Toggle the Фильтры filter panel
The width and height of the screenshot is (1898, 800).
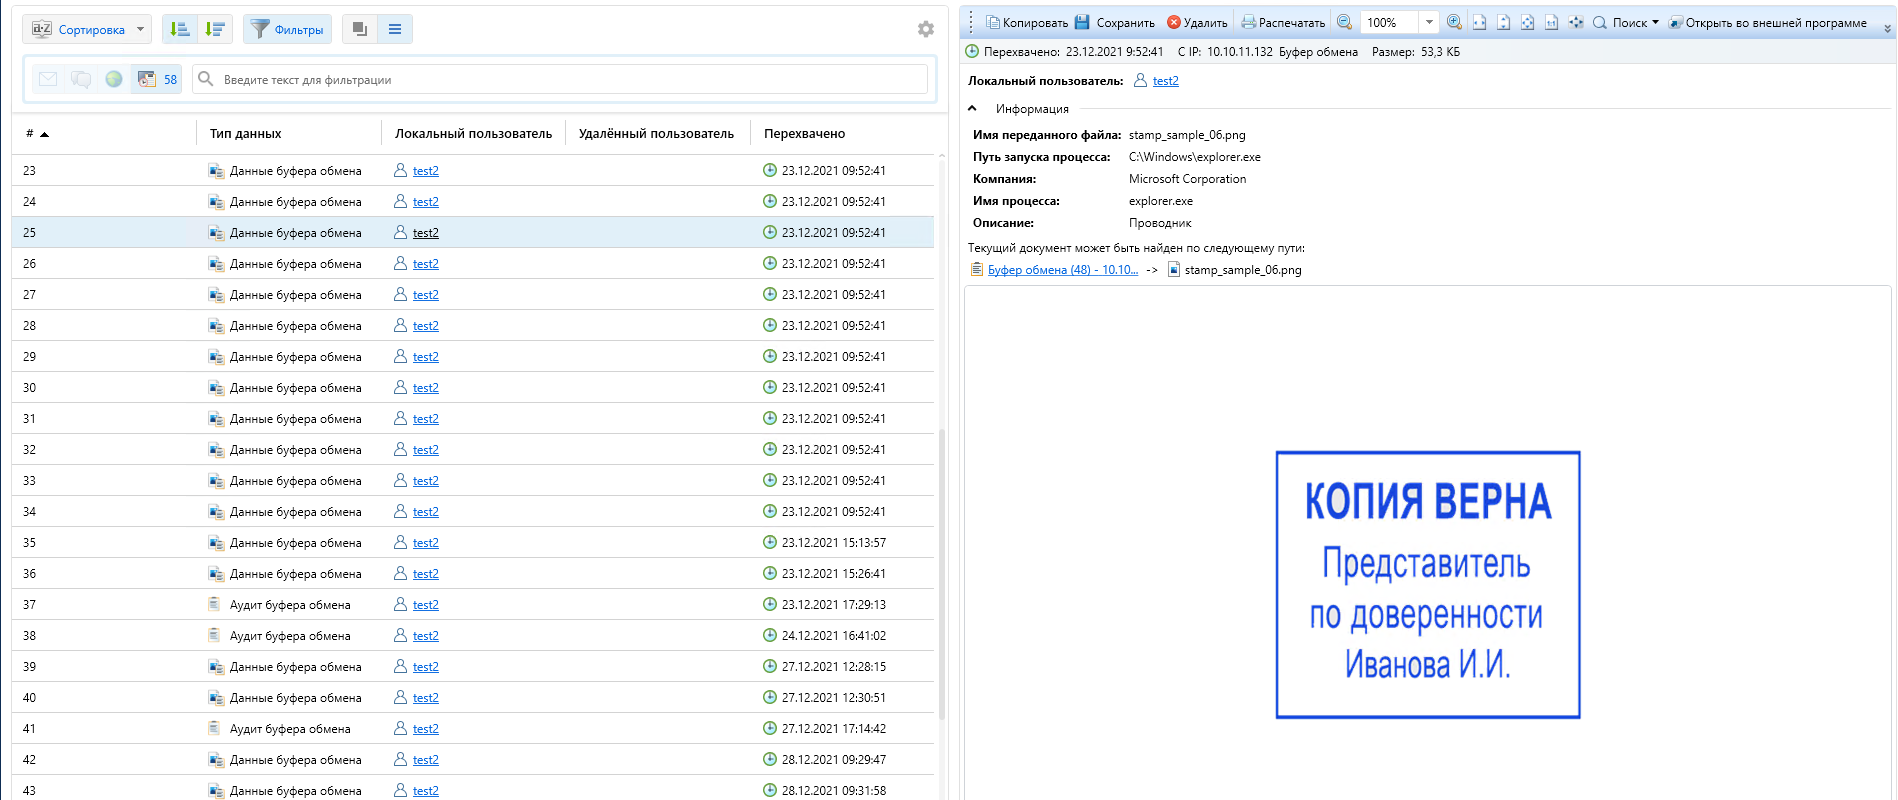pyautogui.click(x=288, y=29)
